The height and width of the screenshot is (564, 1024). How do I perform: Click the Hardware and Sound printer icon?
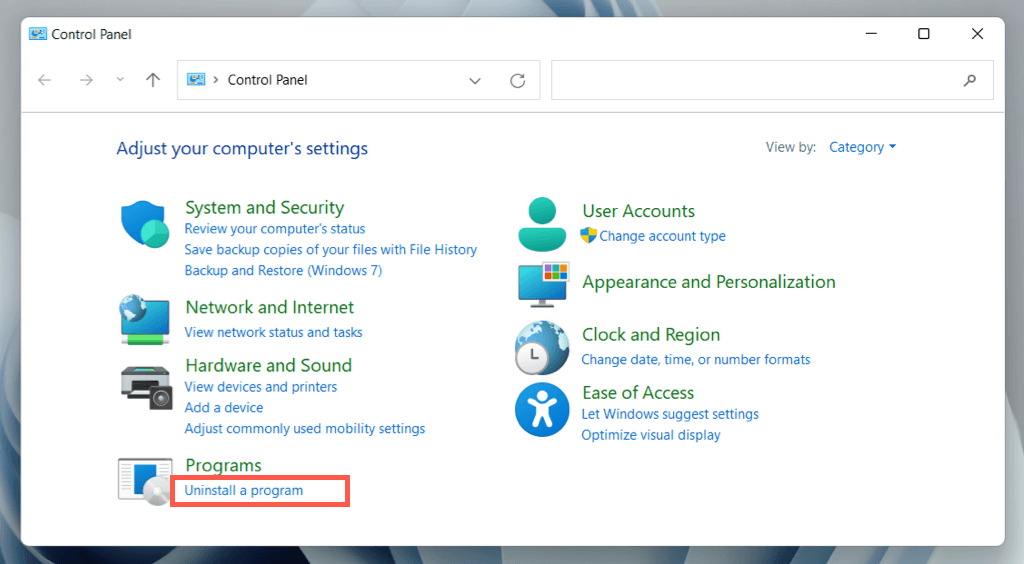tap(145, 385)
